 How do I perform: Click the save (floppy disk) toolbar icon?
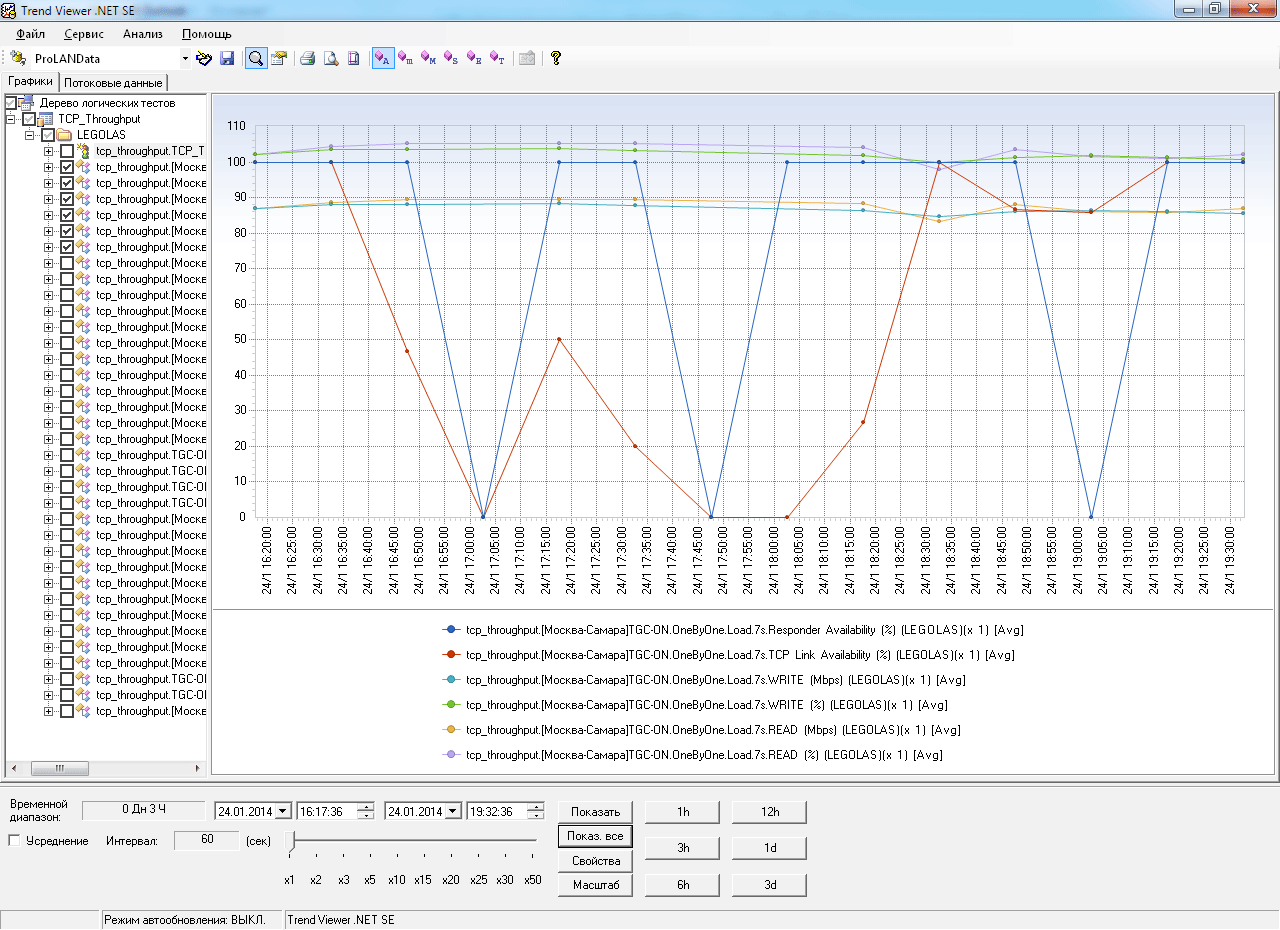point(227,59)
